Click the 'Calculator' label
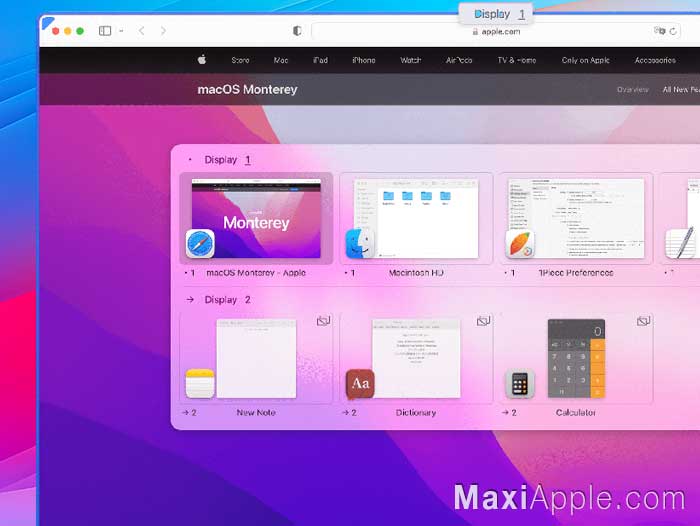The height and width of the screenshot is (526, 700). click(575, 413)
